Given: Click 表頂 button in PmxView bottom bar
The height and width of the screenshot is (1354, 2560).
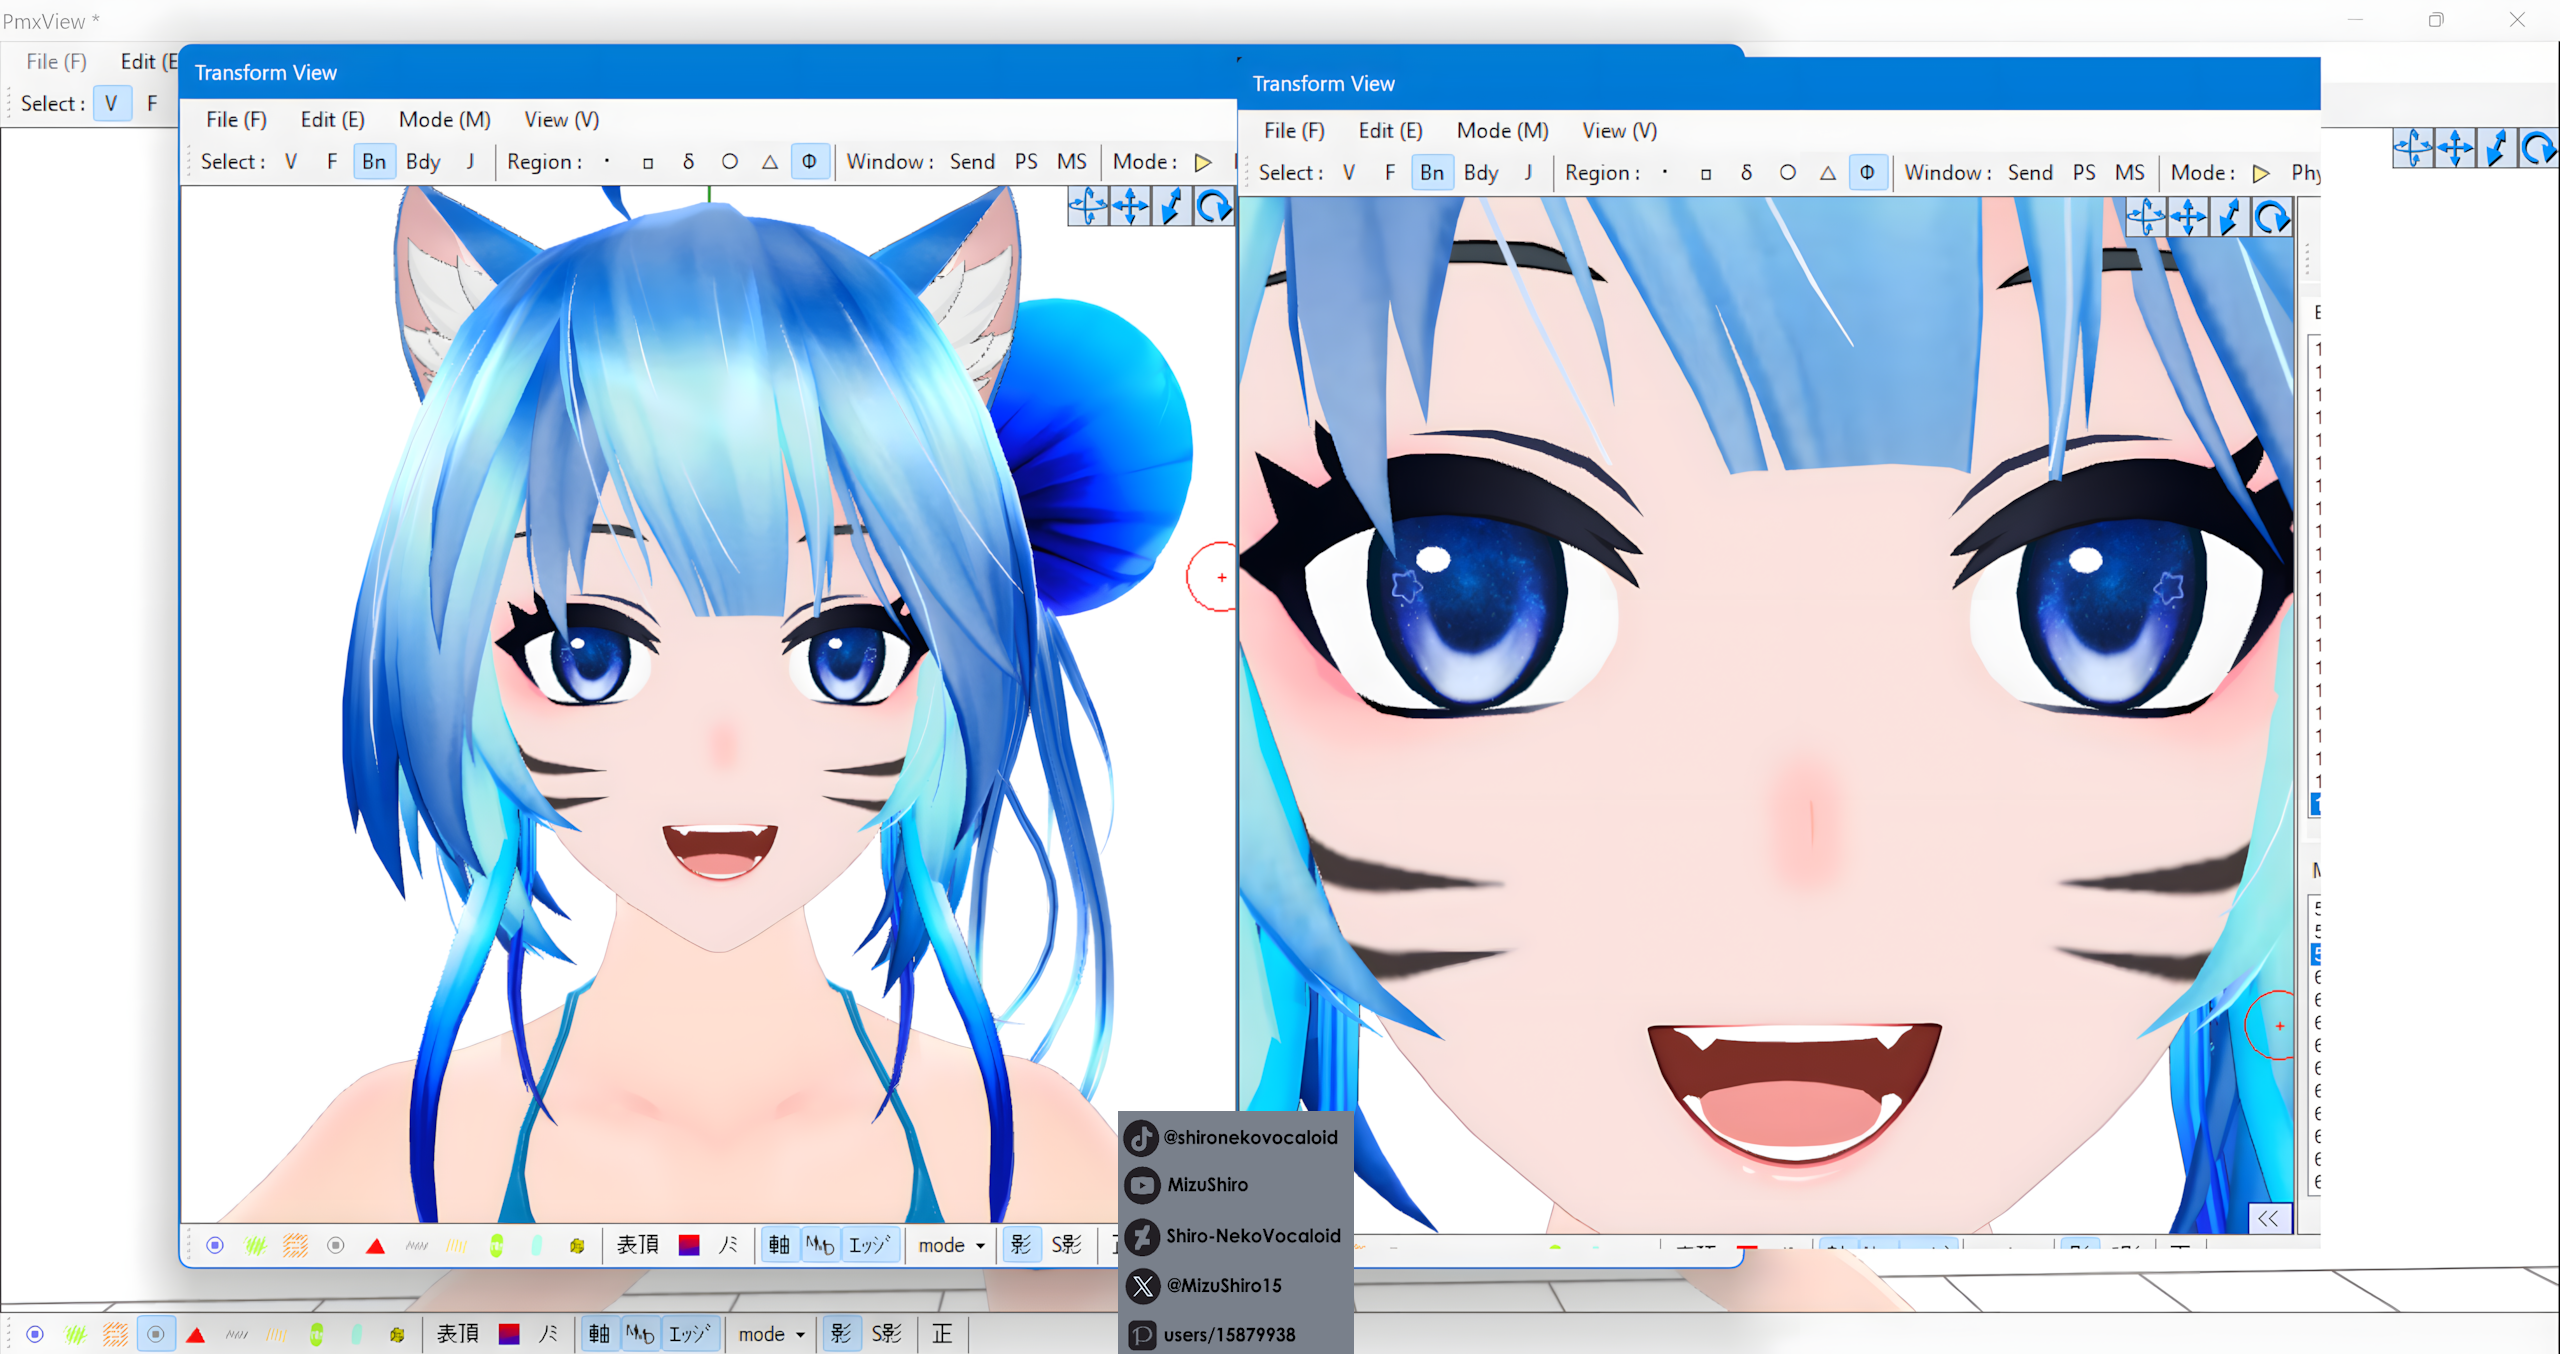Looking at the screenshot, I should (458, 1334).
